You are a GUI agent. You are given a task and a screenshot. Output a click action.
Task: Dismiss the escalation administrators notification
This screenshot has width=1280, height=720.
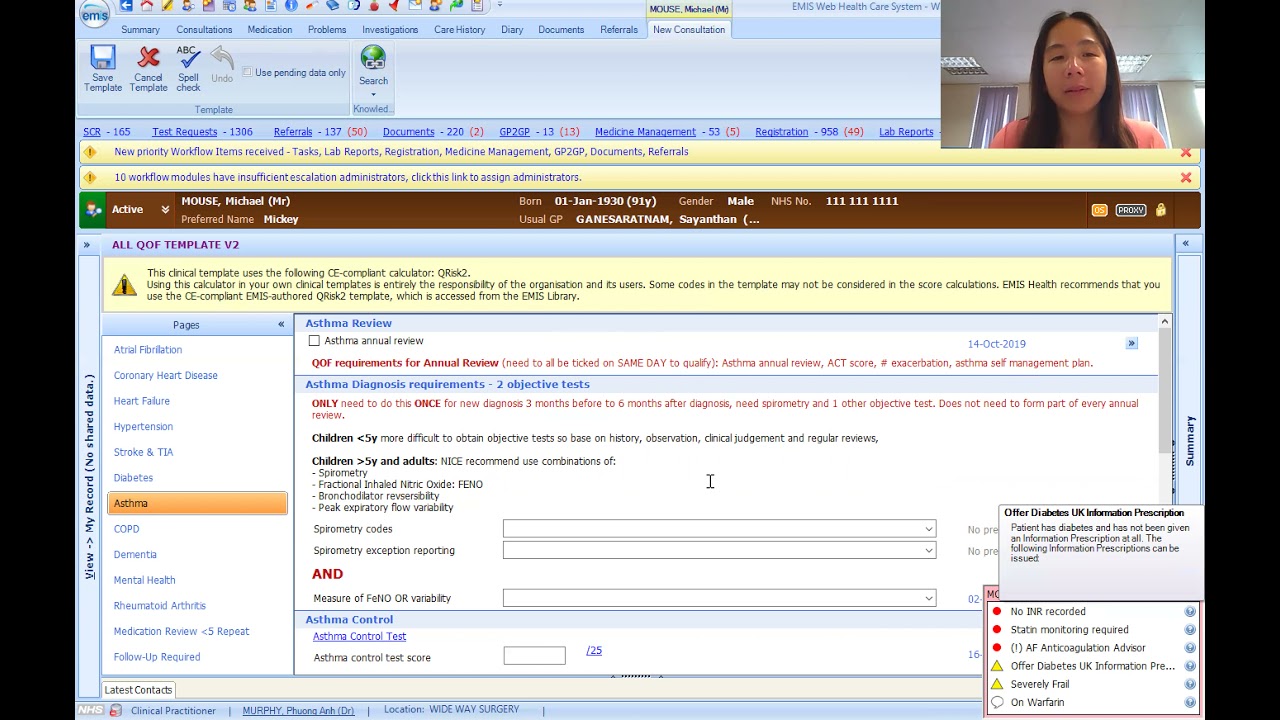point(1186,178)
